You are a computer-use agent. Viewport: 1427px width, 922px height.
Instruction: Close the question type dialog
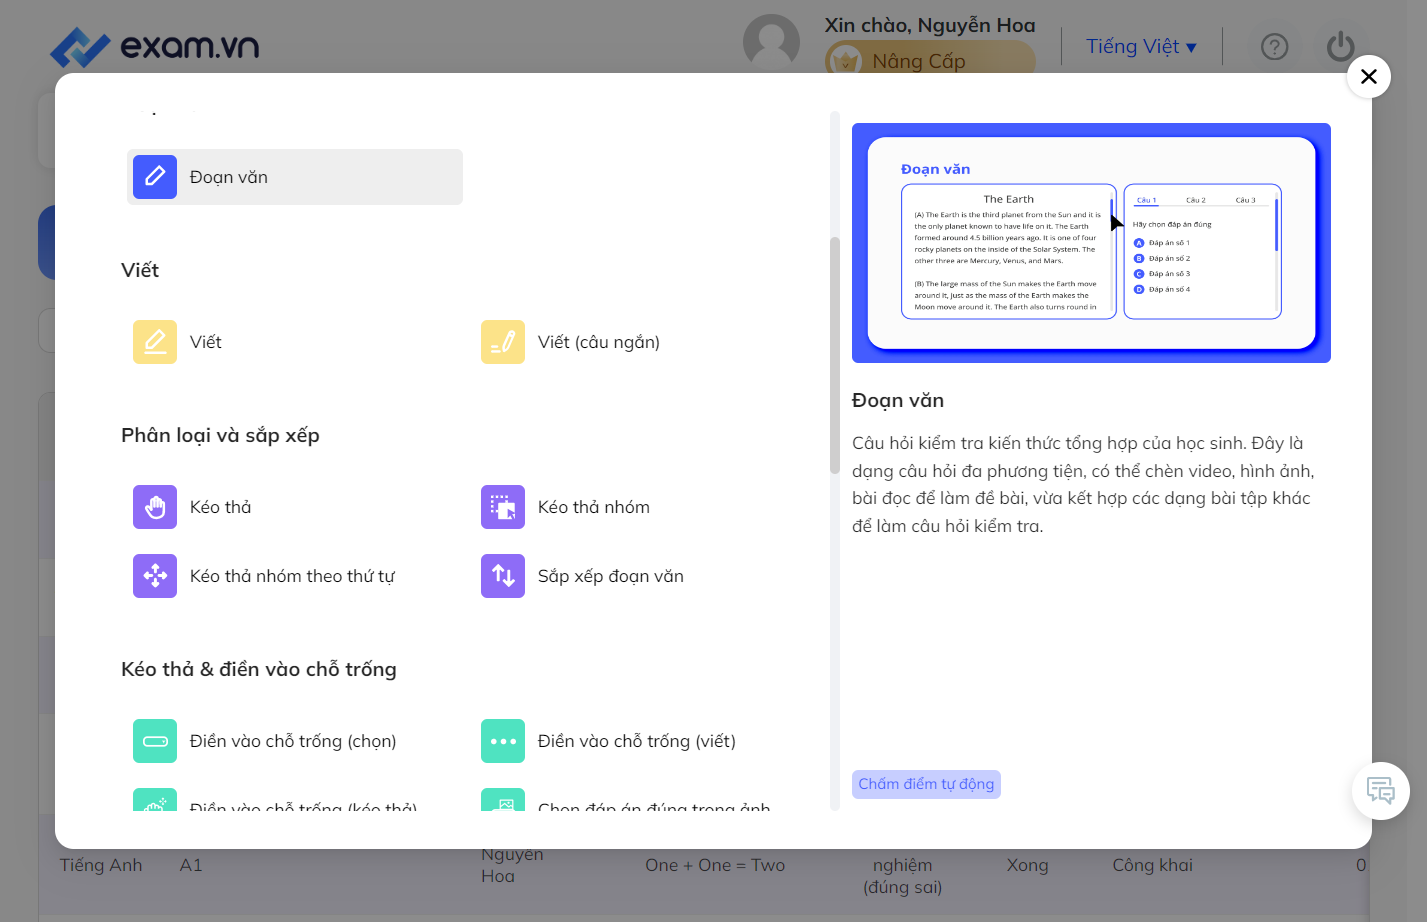[x=1369, y=76]
